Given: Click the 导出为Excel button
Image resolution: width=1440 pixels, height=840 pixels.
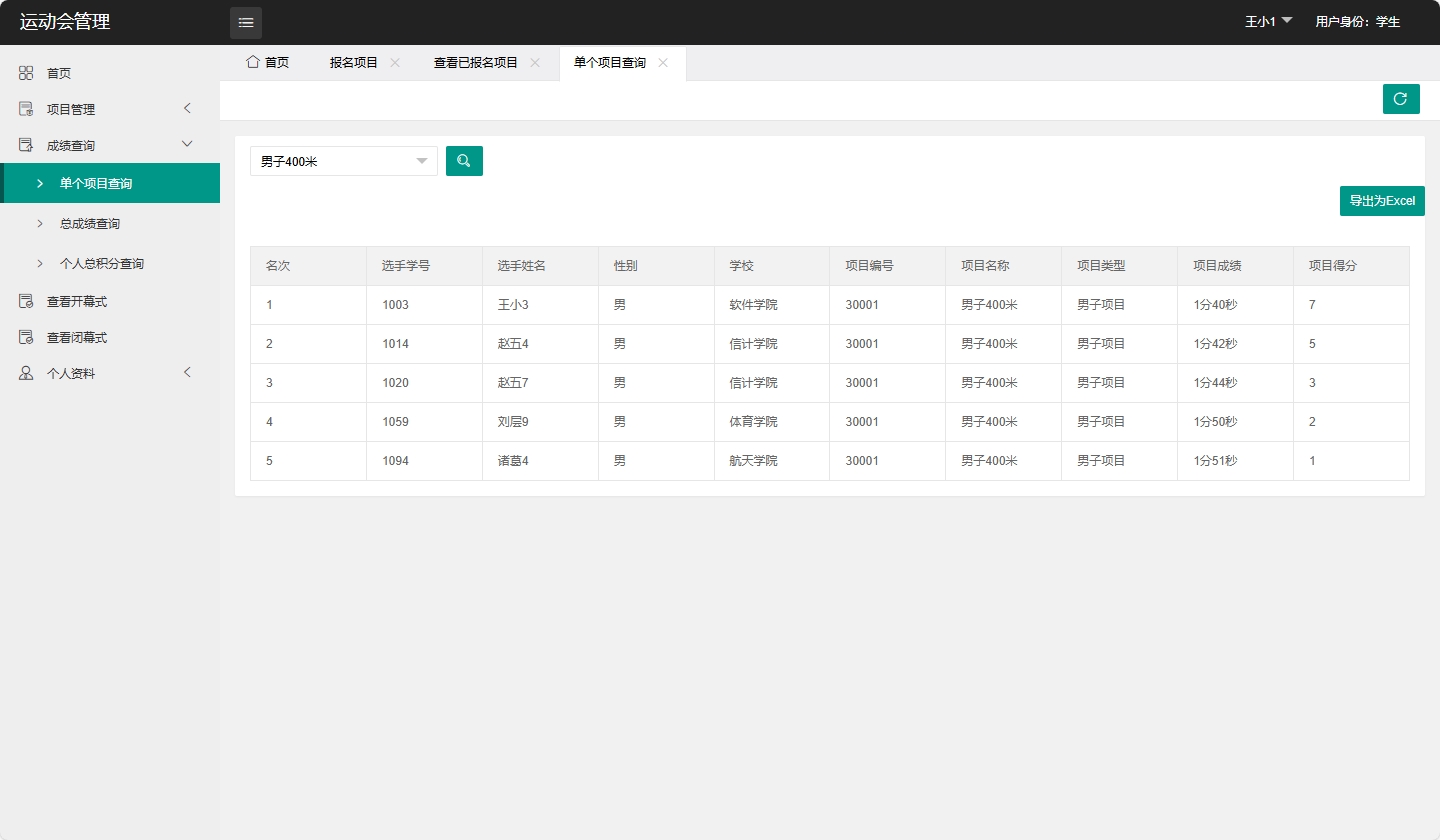Looking at the screenshot, I should [1382, 200].
